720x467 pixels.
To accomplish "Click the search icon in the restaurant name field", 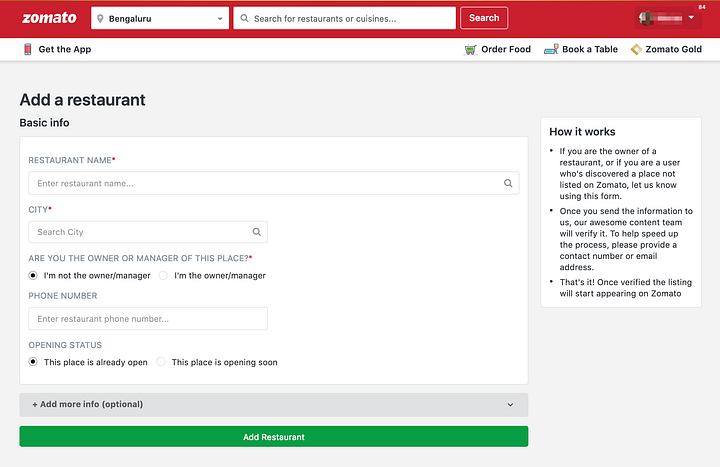I will coord(508,183).
